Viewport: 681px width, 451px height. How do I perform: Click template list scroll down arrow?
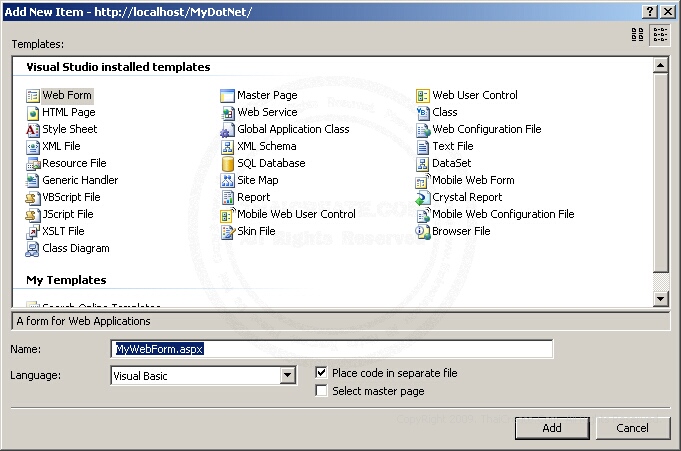point(660,298)
